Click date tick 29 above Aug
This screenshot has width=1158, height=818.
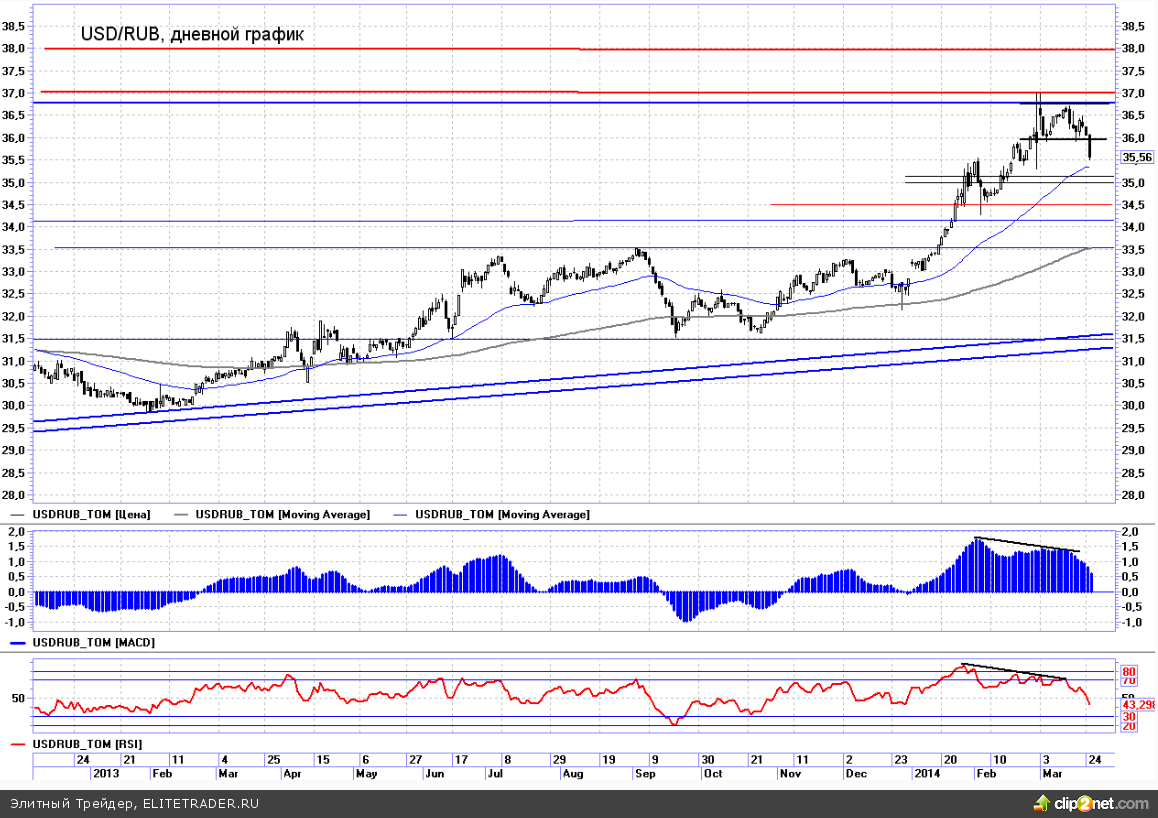pyautogui.click(x=559, y=759)
